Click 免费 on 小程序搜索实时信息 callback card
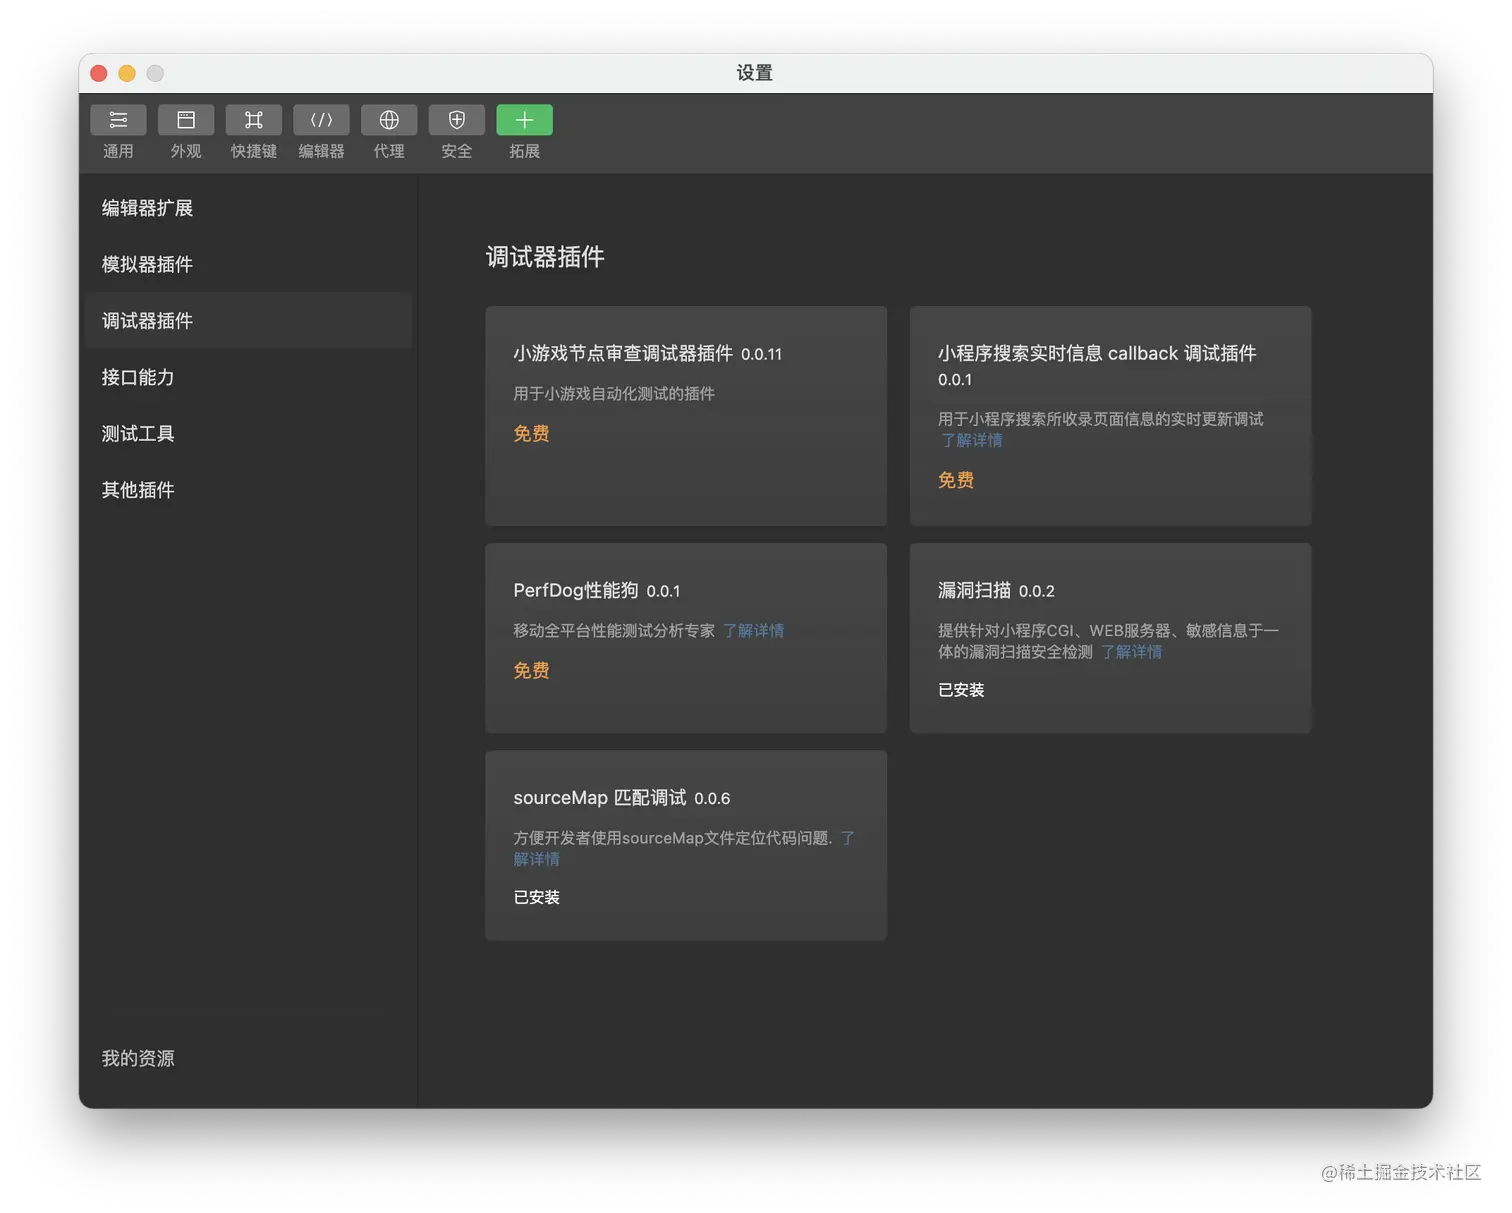The width and height of the screenshot is (1512, 1213). point(955,480)
